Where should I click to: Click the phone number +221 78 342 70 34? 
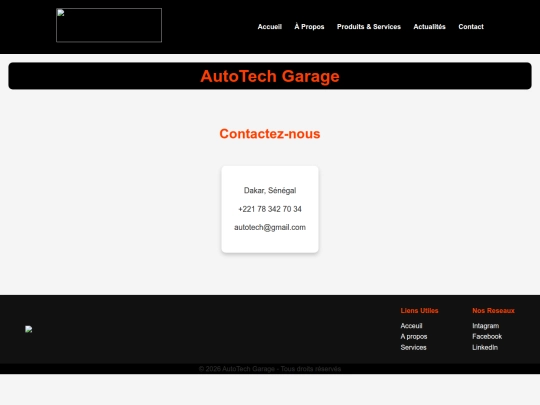(270, 209)
